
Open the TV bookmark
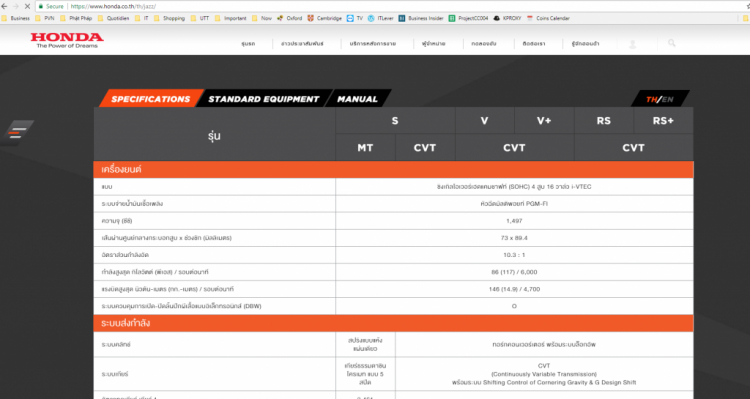point(355,18)
